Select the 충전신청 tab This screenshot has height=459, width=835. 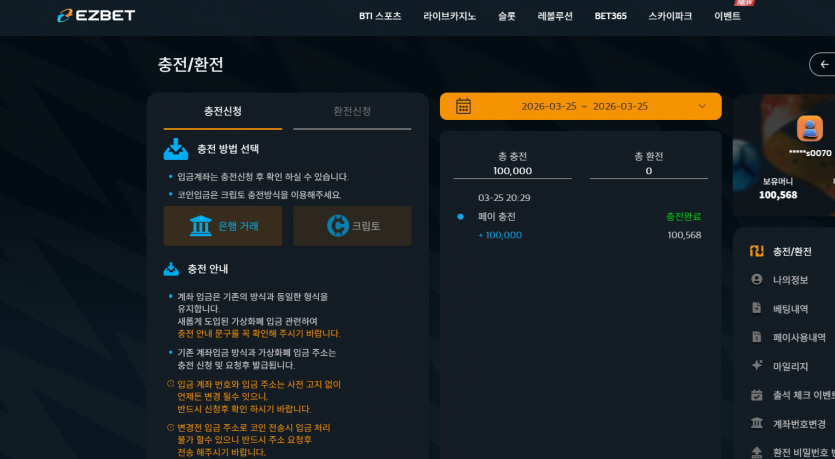coord(223,111)
